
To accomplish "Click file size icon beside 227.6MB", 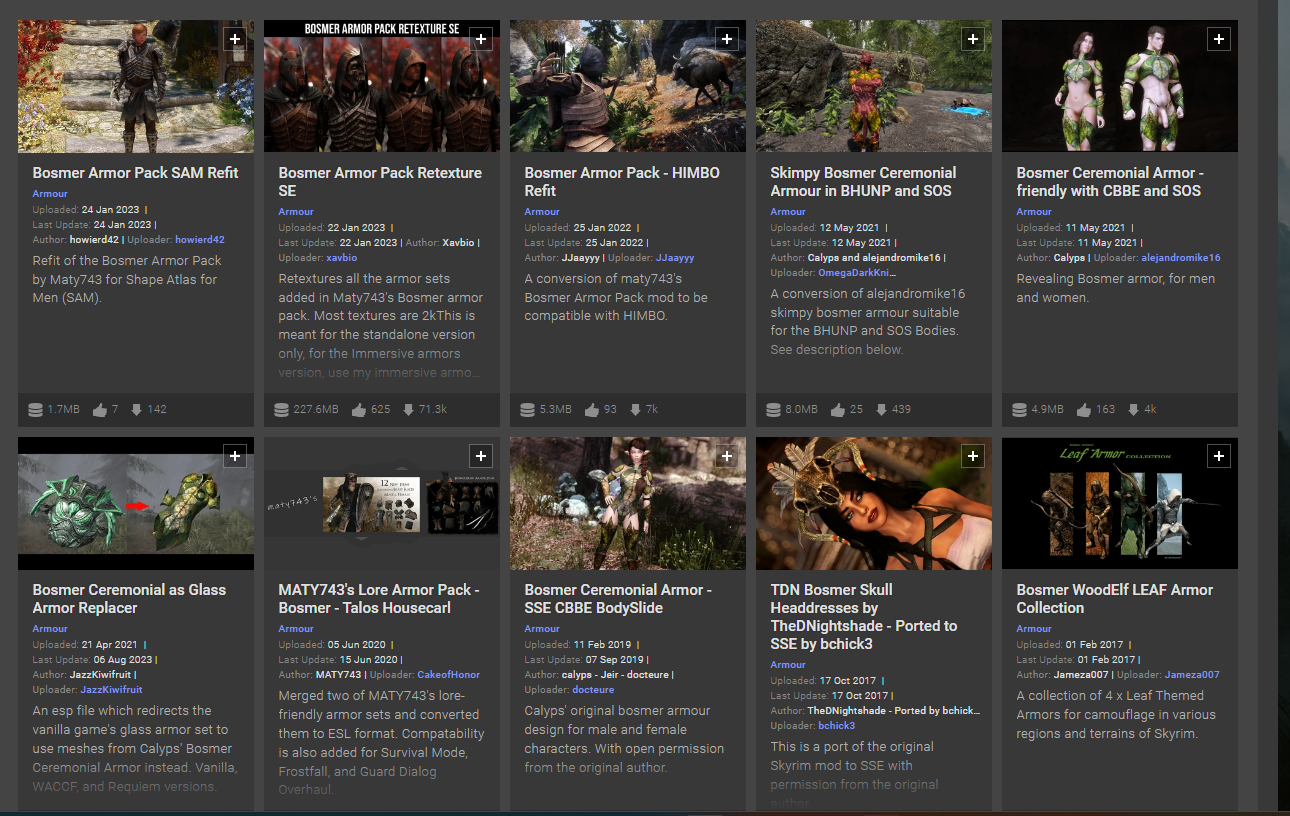I will click(x=282, y=409).
